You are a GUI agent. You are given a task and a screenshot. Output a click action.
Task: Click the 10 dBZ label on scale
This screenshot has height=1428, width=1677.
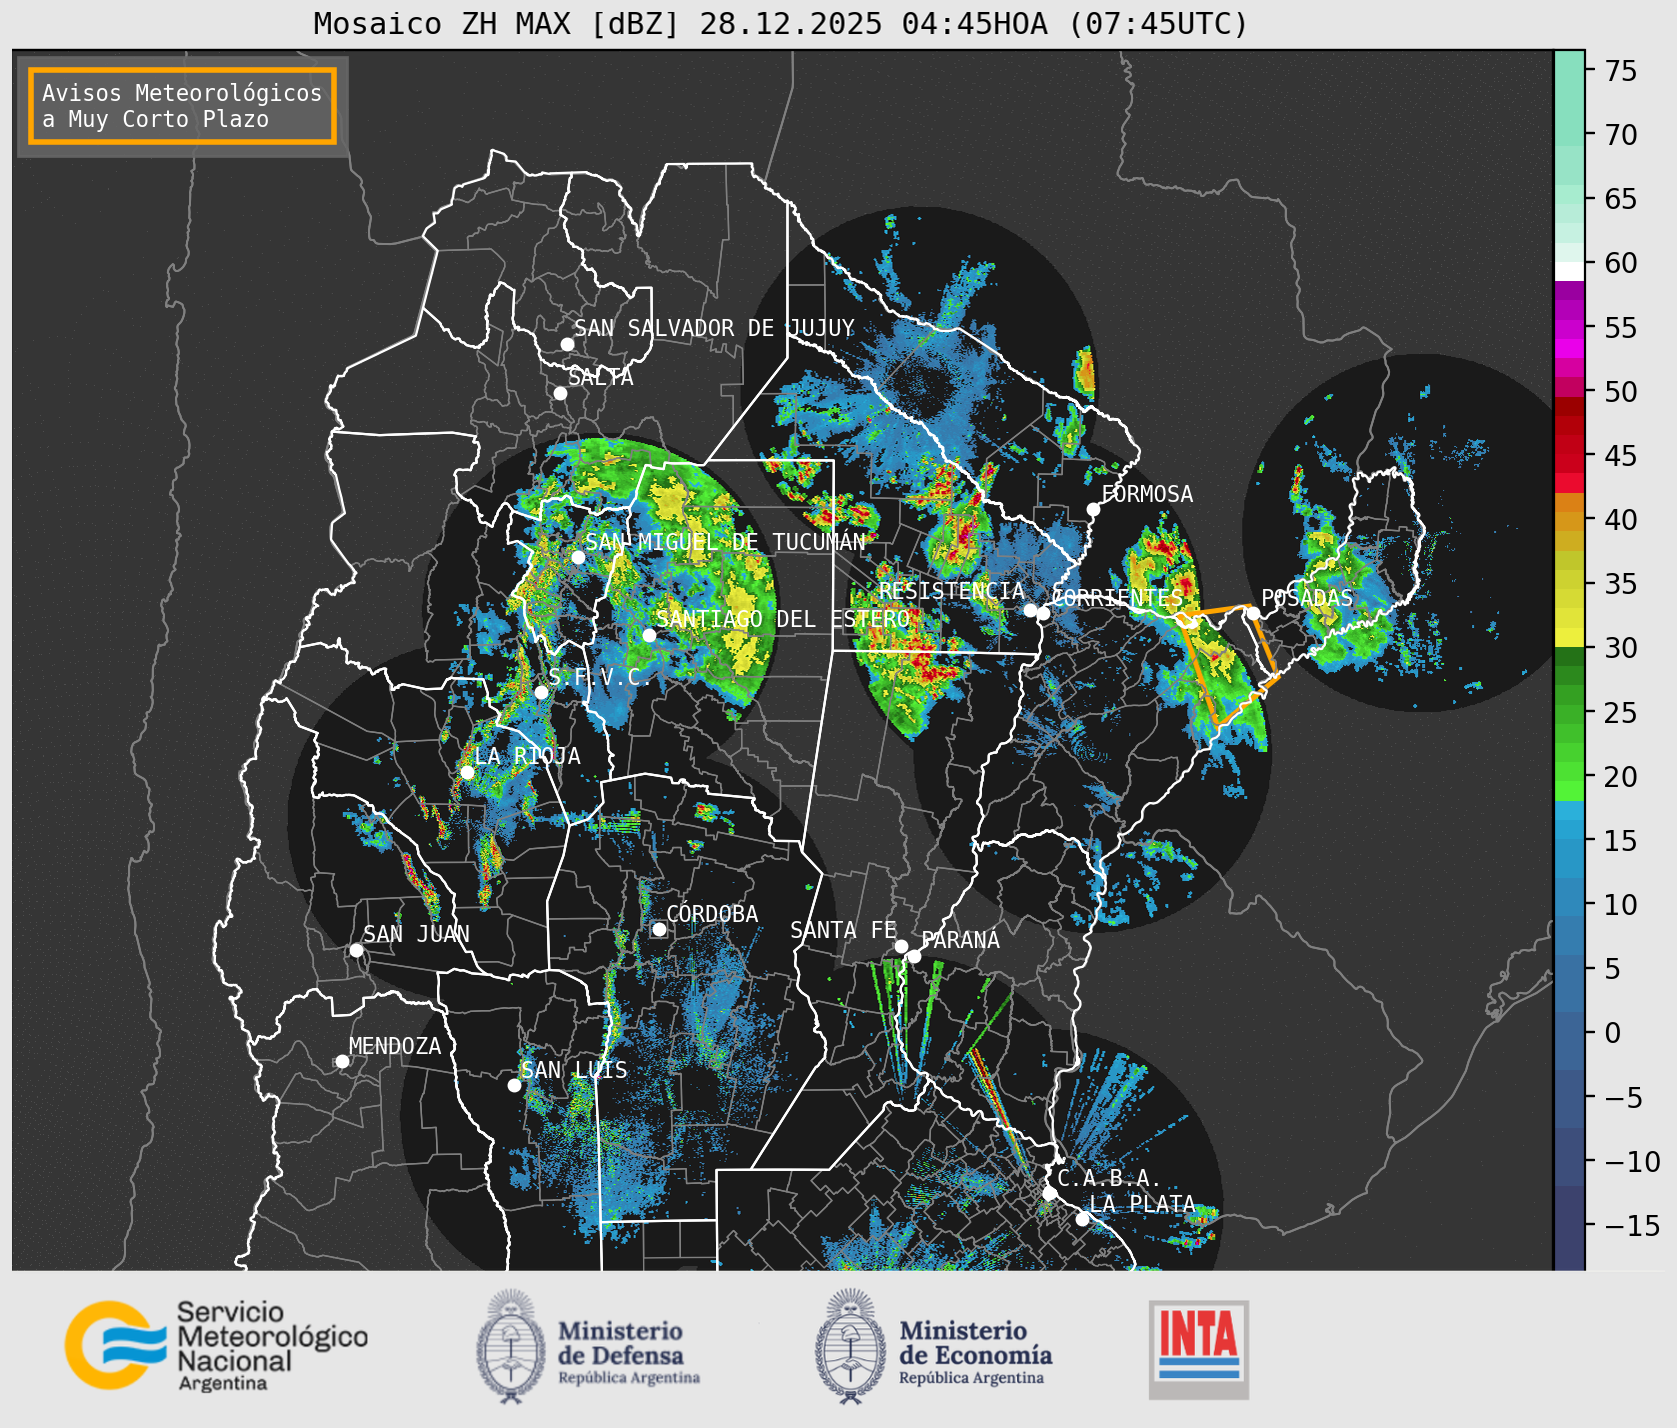(x=1621, y=905)
